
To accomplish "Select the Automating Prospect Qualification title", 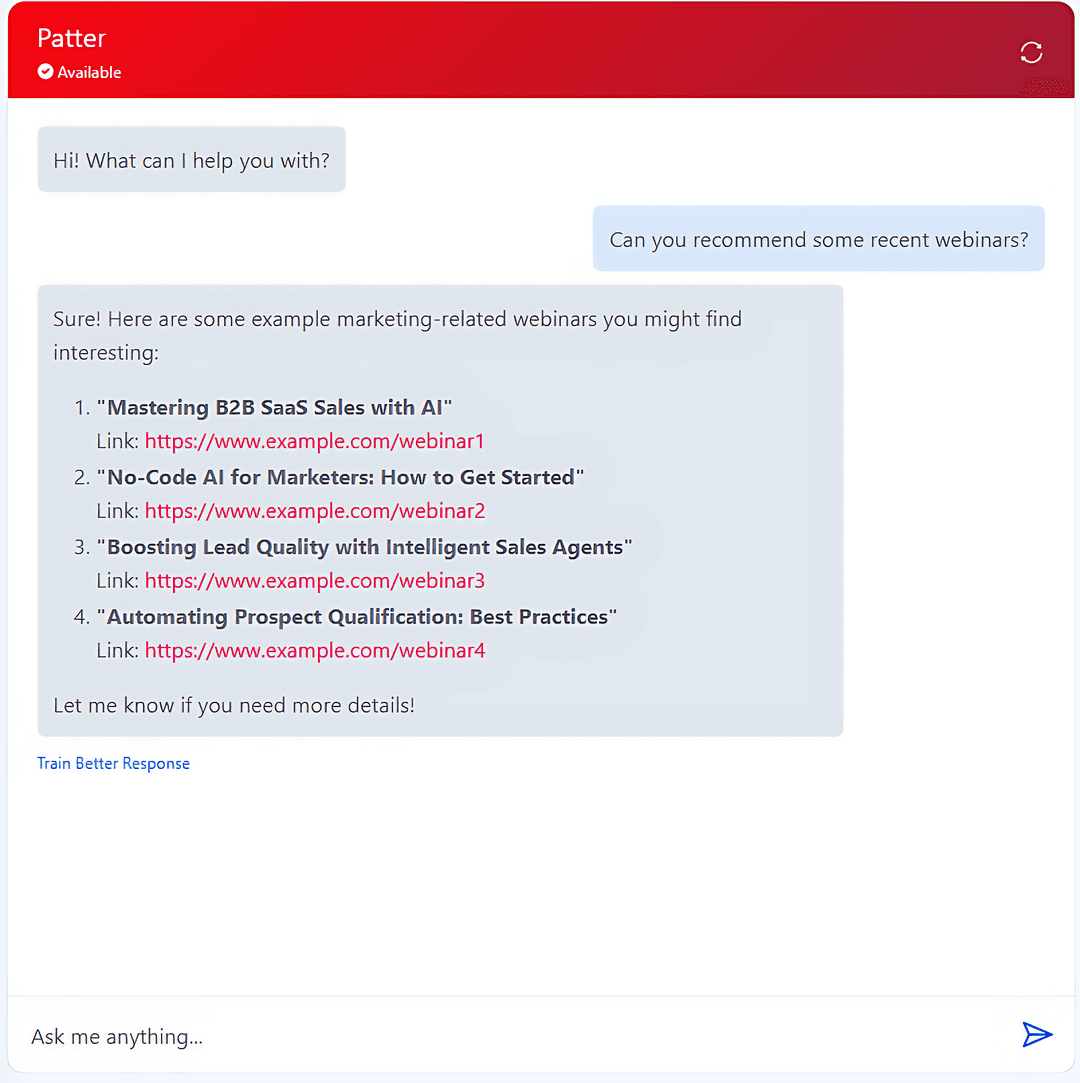I will (358, 617).
